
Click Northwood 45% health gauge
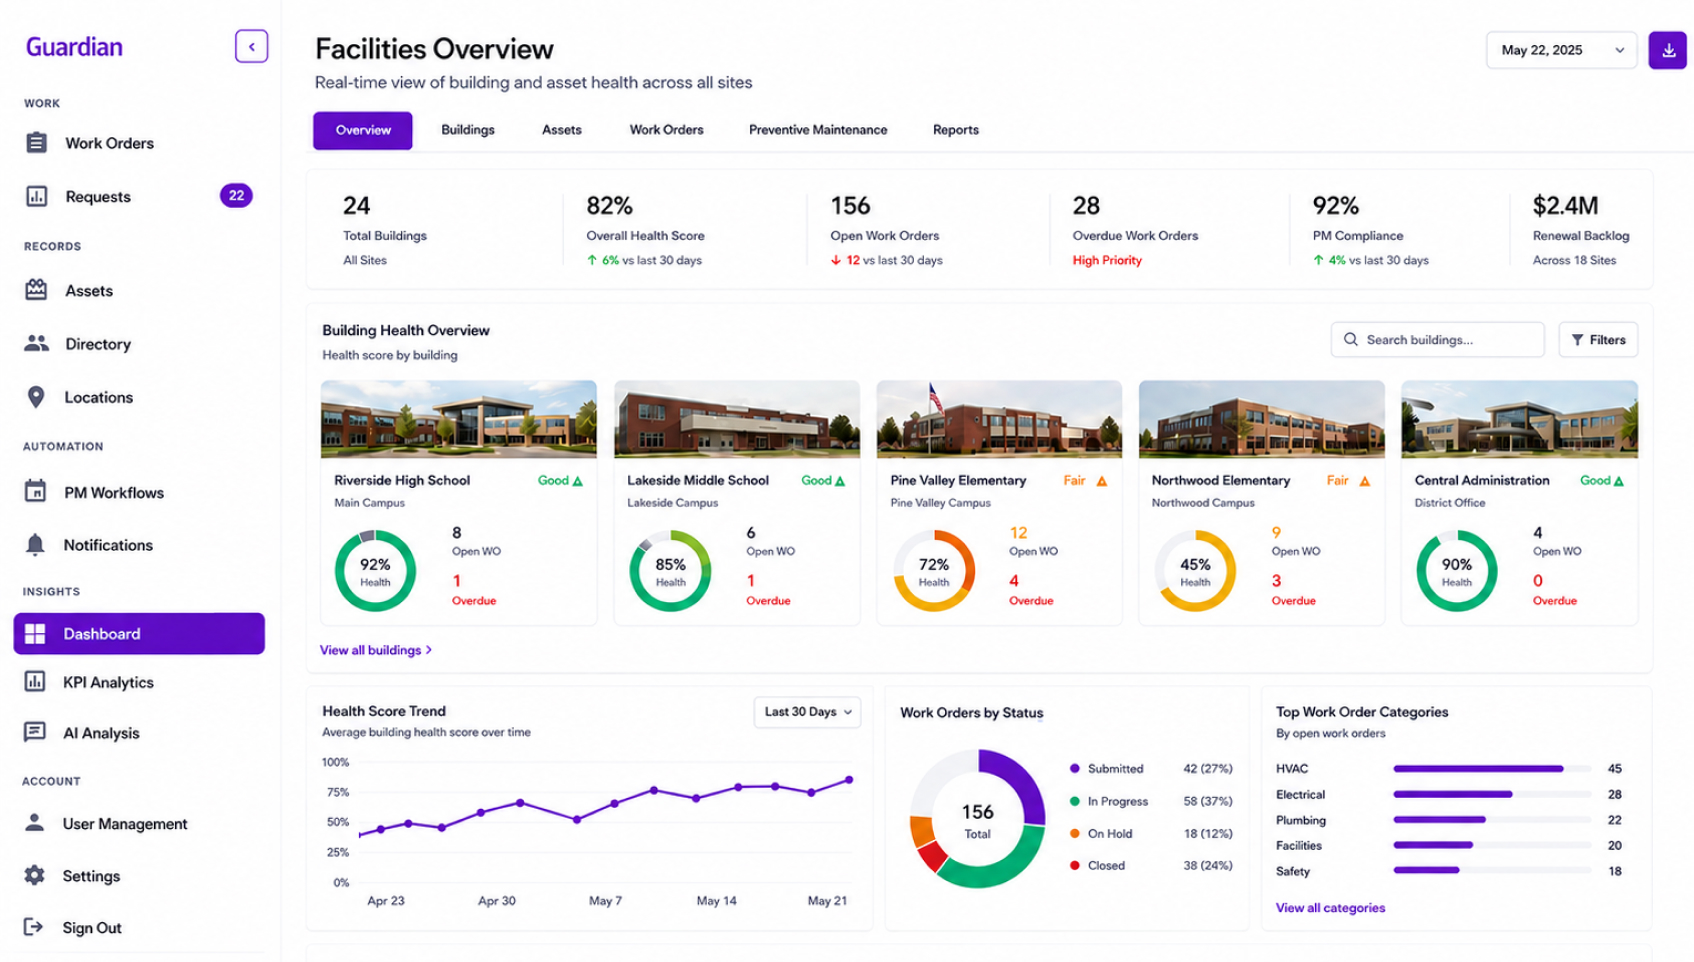(1195, 571)
